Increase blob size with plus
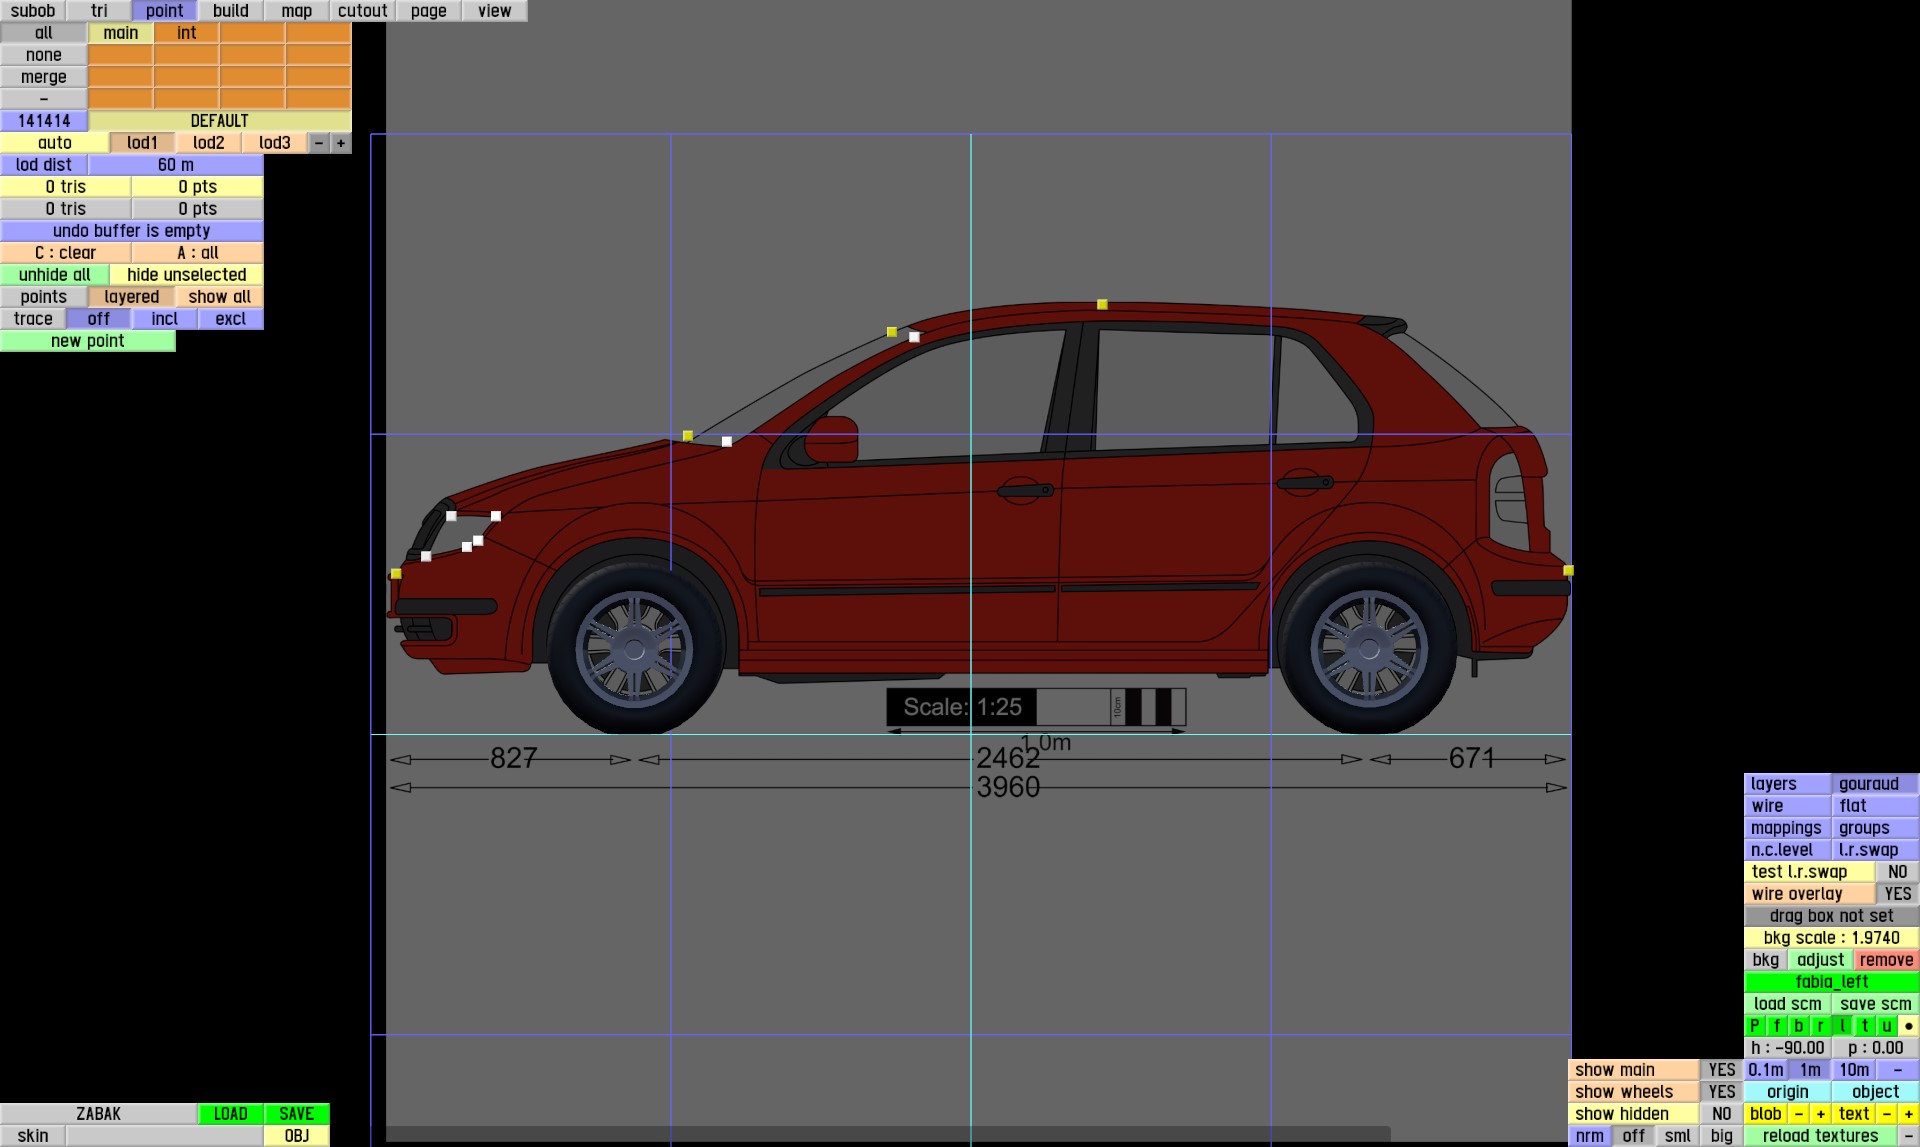Image resolution: width=1920 pixels, height=1147 pixels. coord(1820,1114)
